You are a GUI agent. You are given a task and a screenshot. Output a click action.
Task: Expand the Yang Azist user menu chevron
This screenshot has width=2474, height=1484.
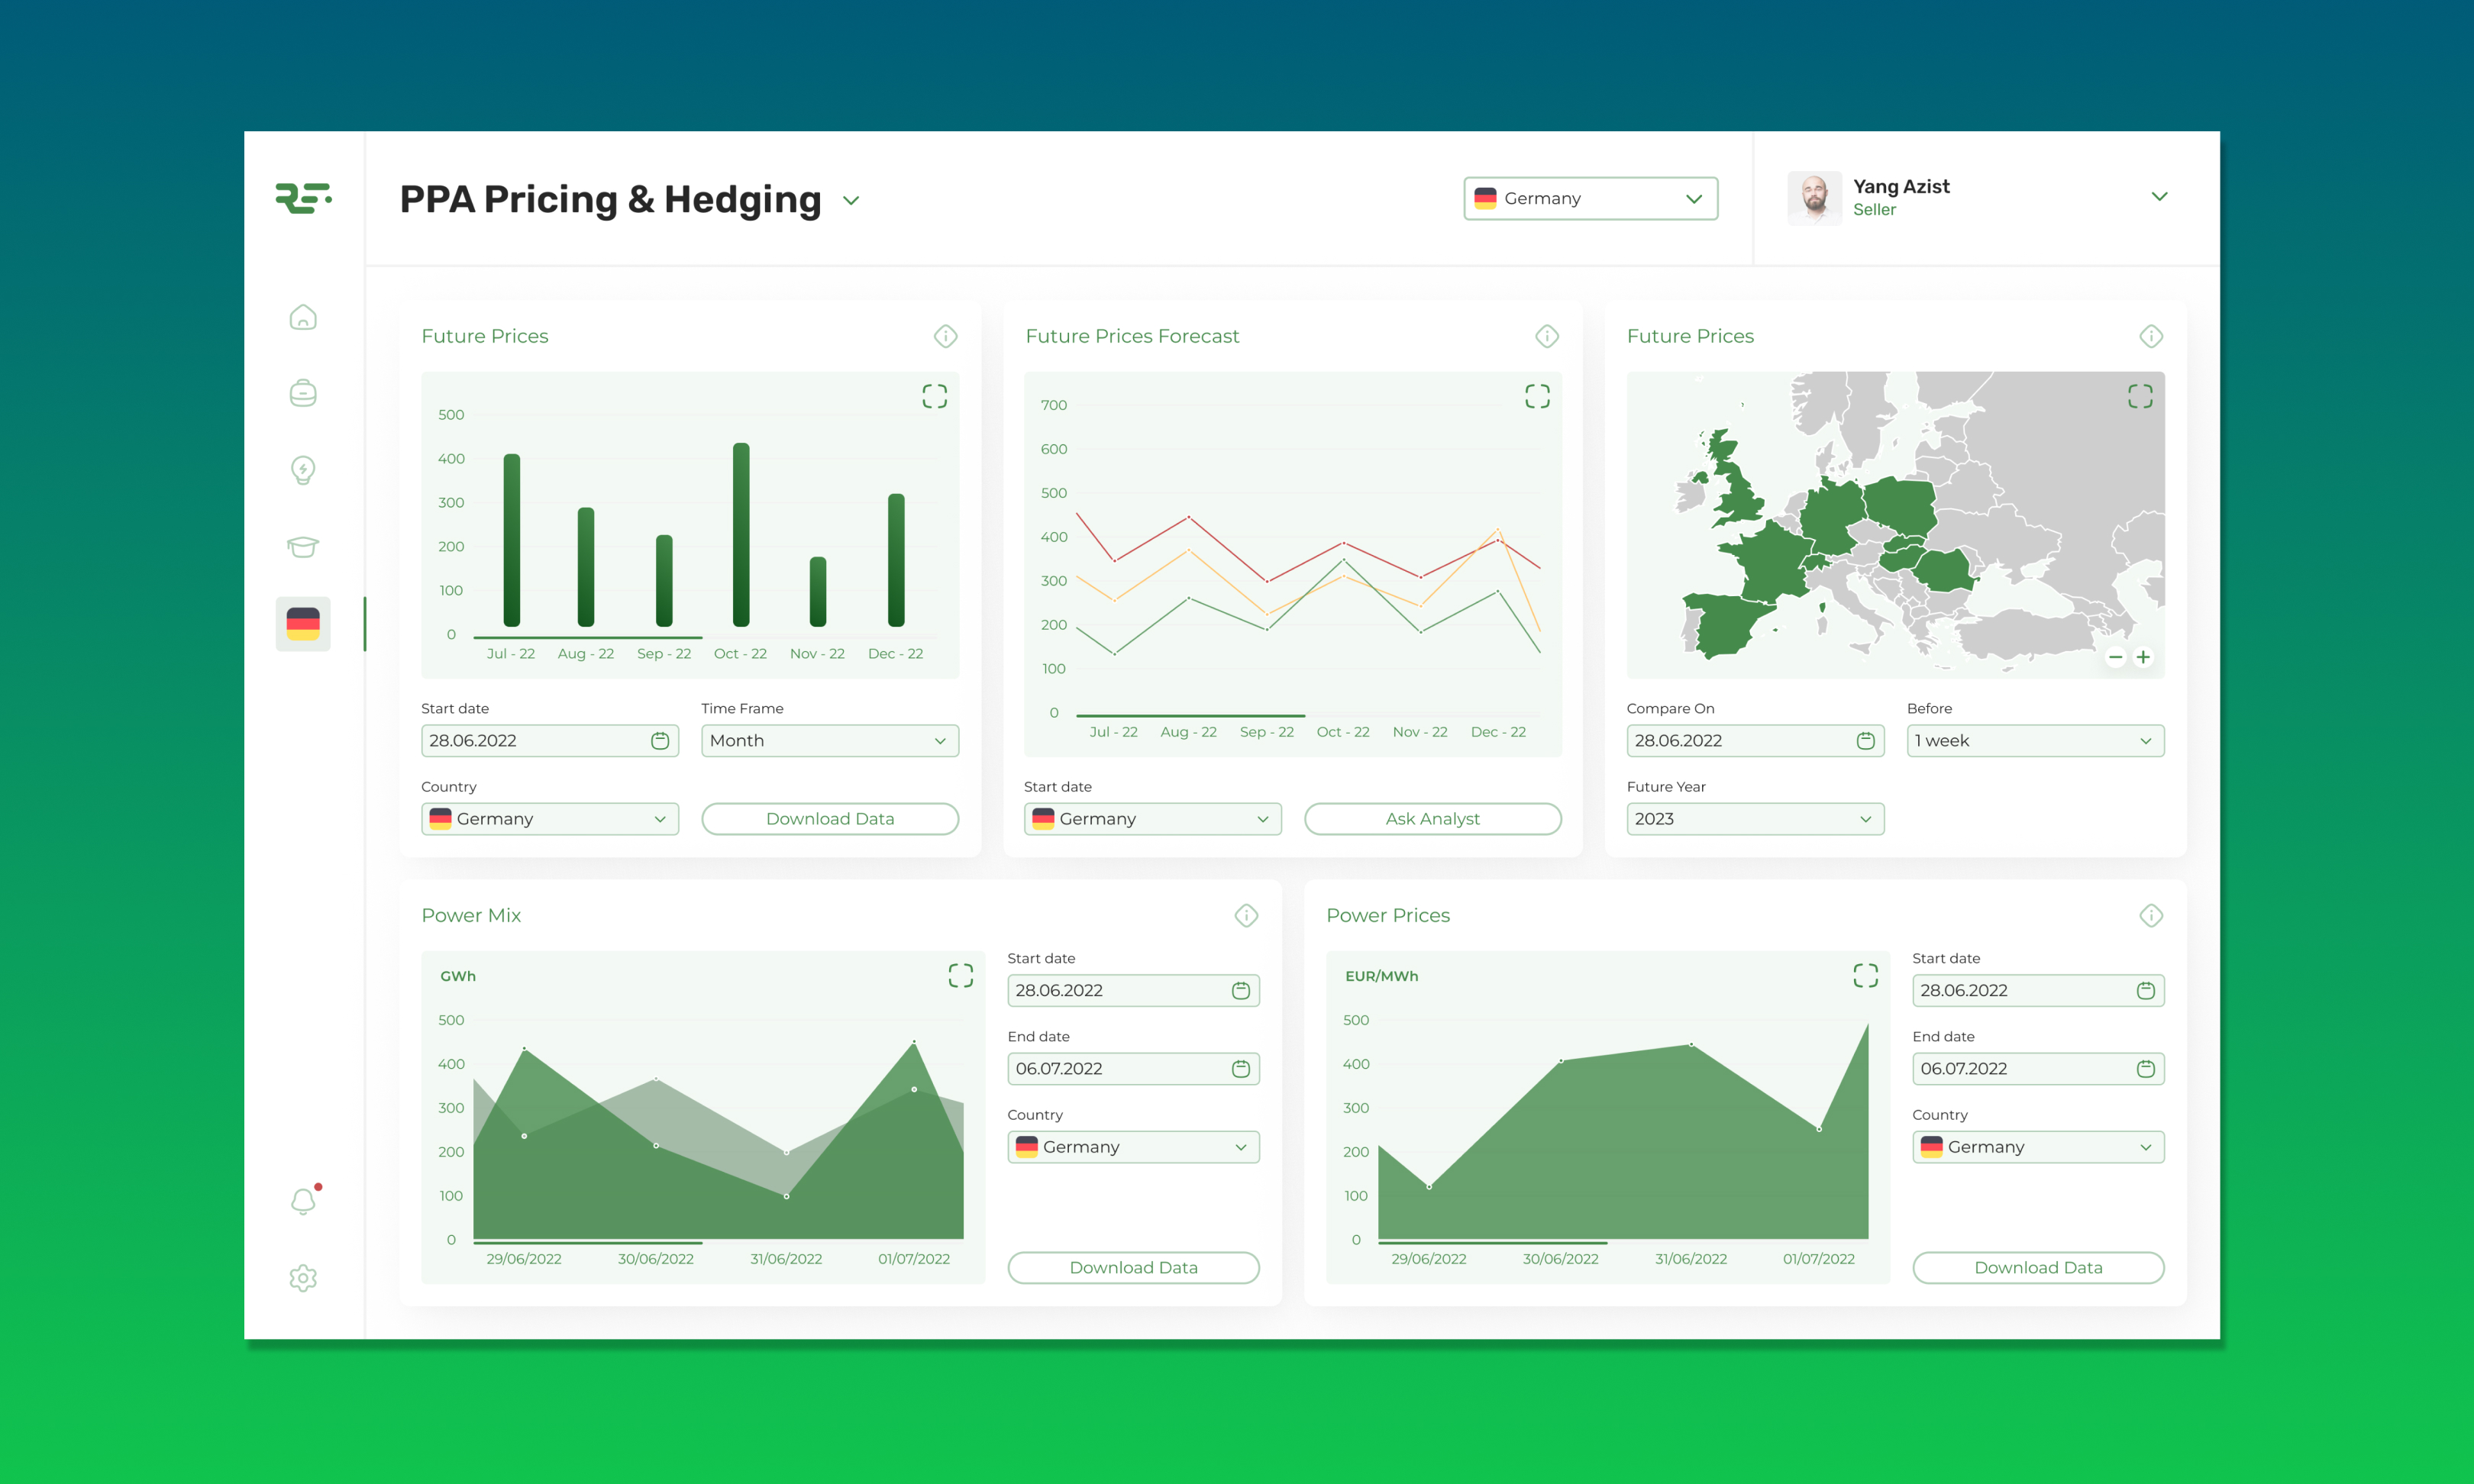pyautogui.click(x=2159, y=197)
